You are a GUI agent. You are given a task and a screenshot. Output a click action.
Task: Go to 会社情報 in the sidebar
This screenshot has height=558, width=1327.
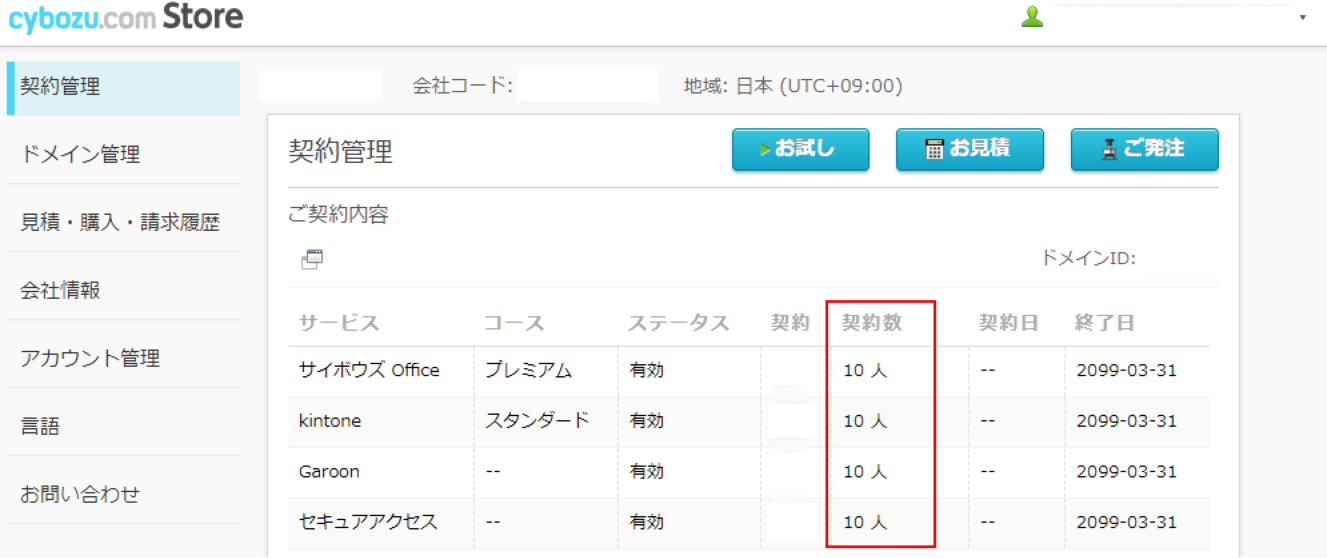click(61, 291)
